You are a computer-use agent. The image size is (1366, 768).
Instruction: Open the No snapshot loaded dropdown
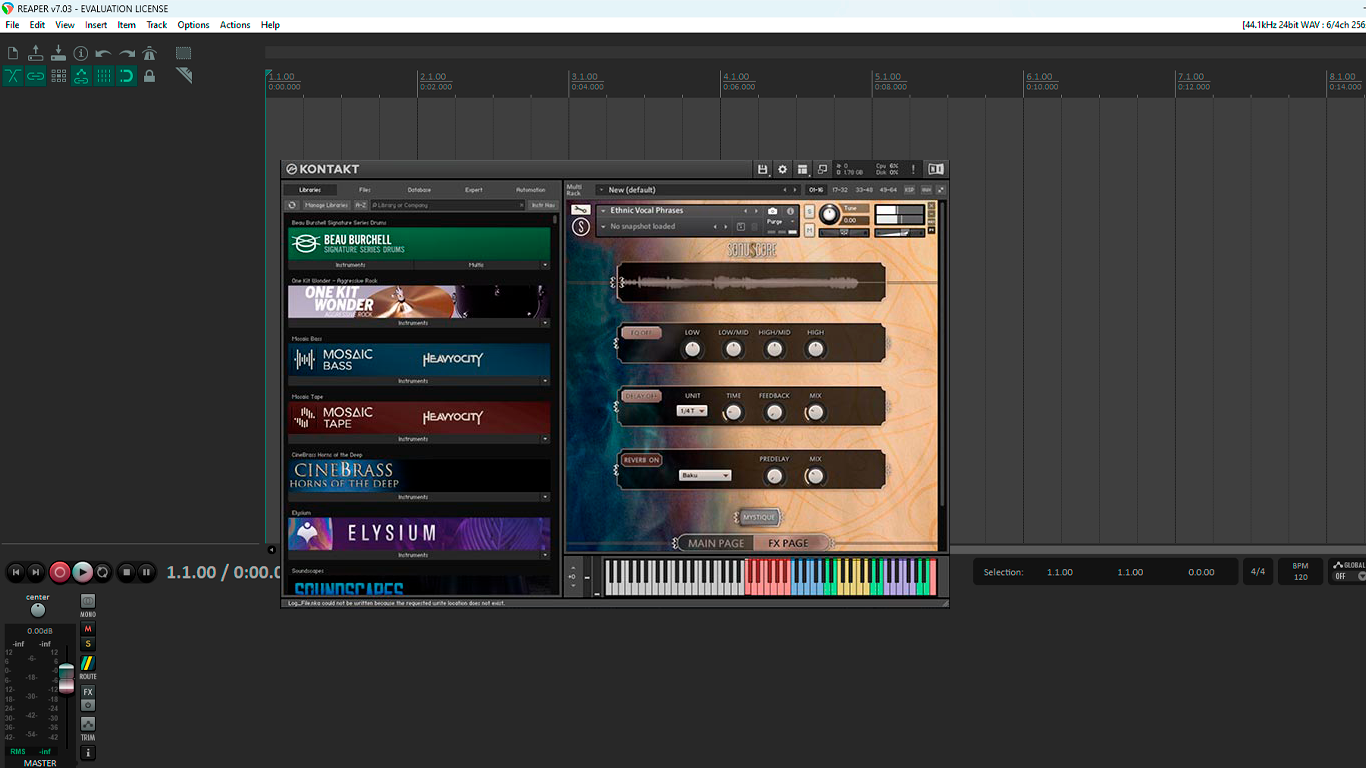point(603,227)
